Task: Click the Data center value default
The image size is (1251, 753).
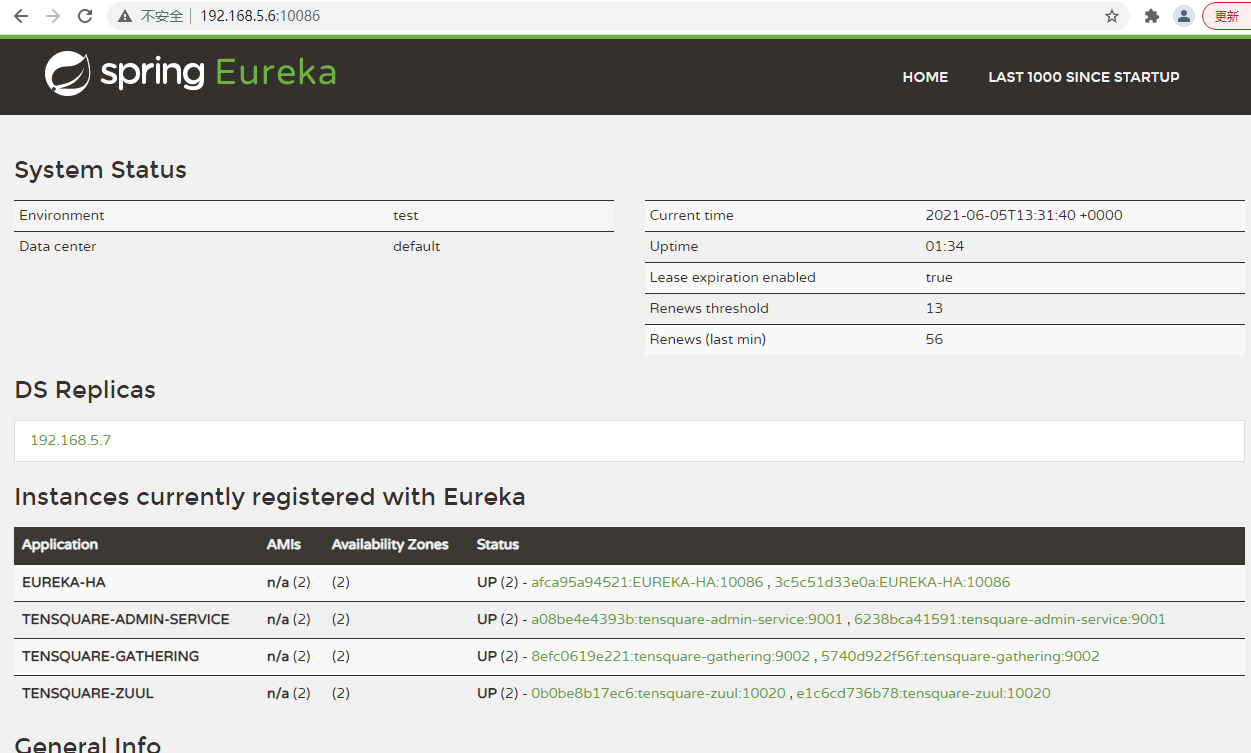Action: point(417,246)
